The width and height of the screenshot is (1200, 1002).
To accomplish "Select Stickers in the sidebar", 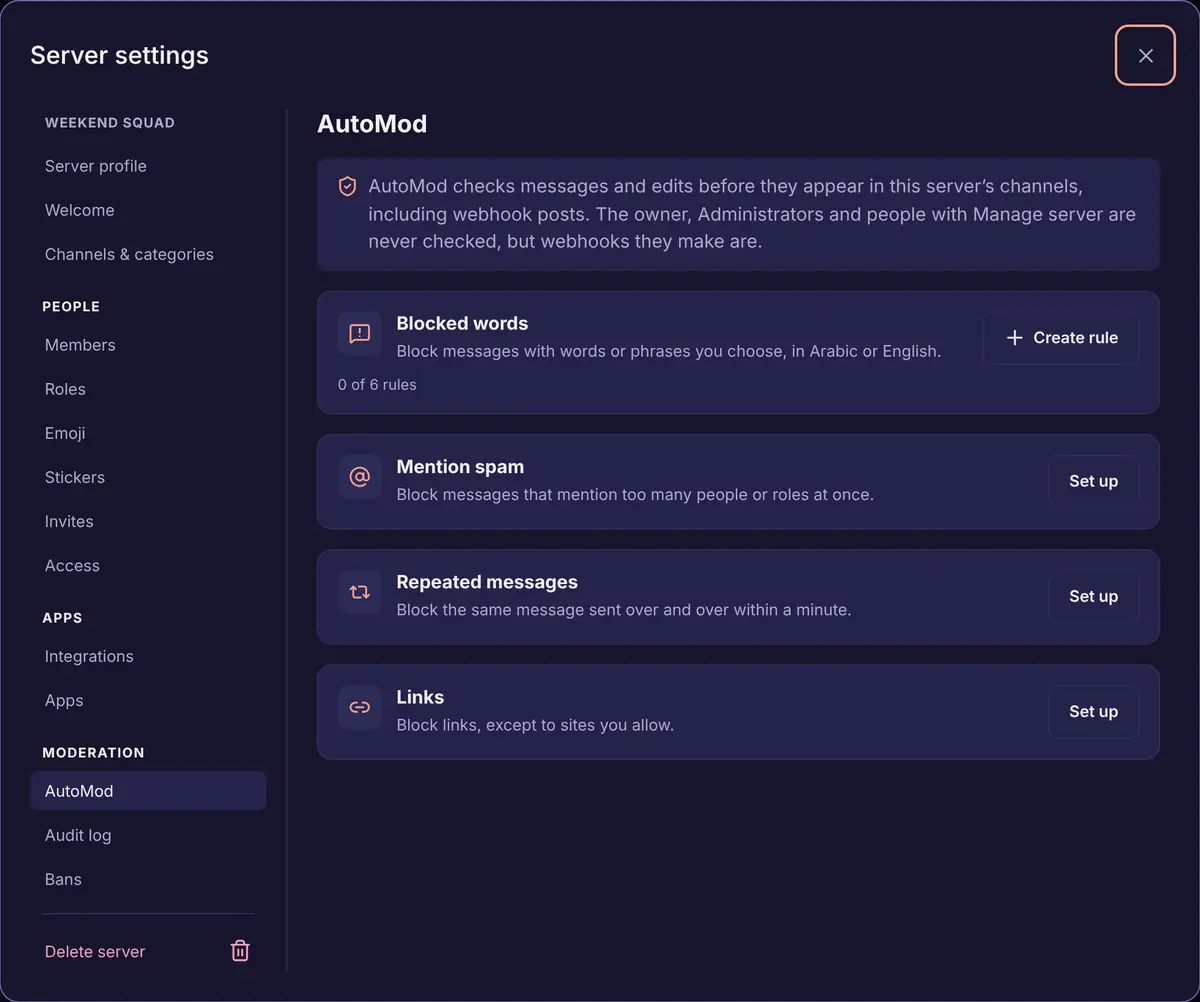I will pos(148,477).
